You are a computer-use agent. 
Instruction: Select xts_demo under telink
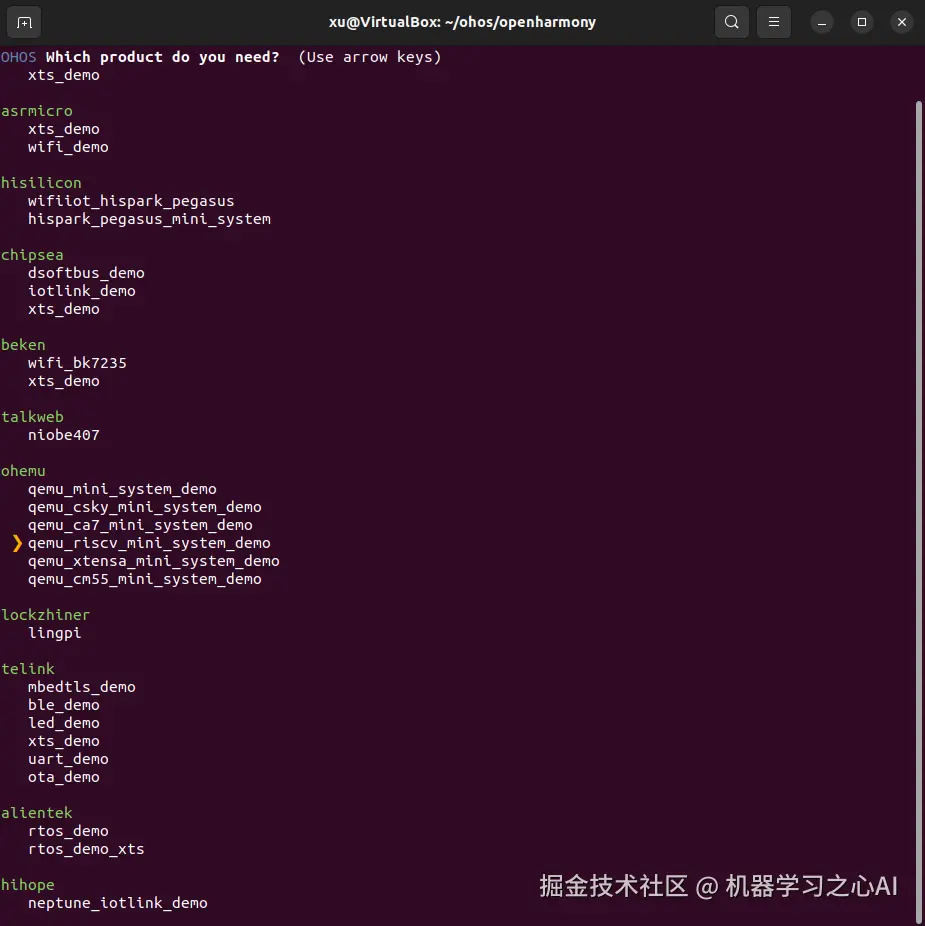[63, 741]
